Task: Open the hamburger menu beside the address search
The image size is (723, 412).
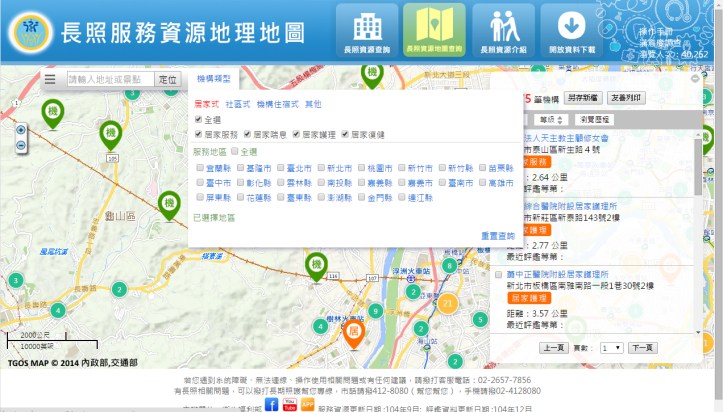Action: (x=50, y=79)
